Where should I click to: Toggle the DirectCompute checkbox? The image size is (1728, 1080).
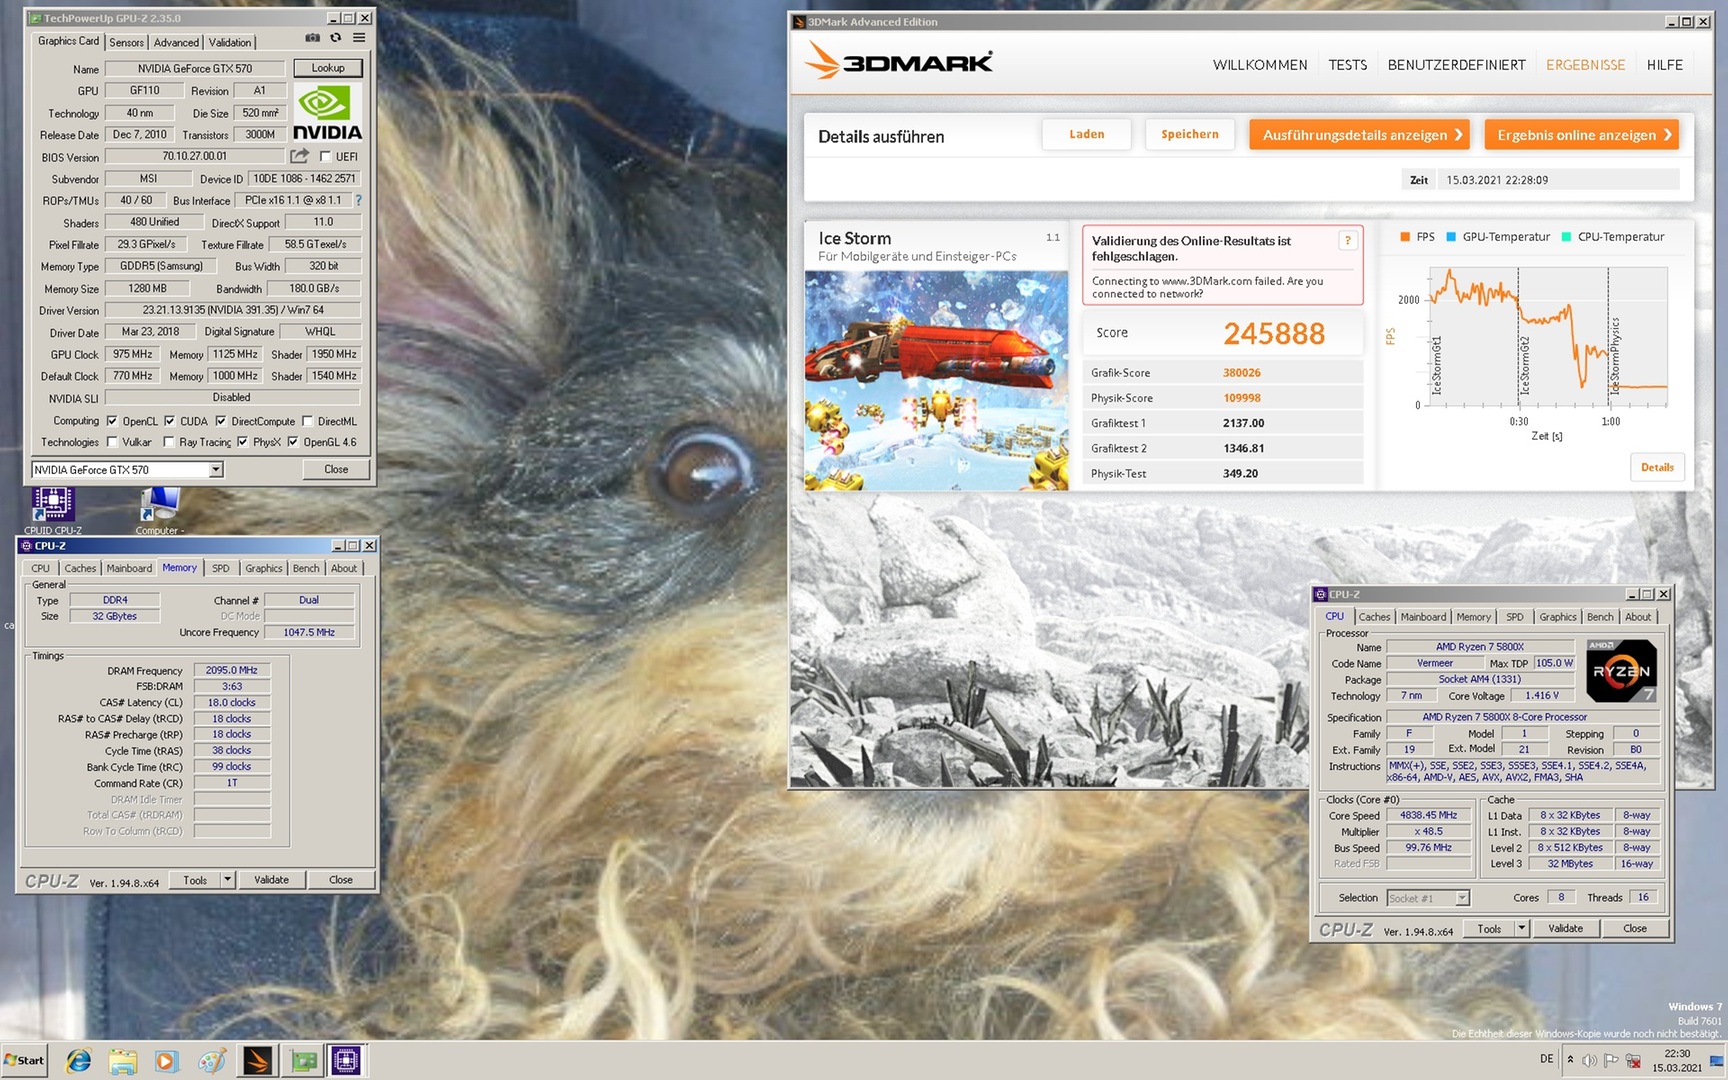[x=221, y=421]
